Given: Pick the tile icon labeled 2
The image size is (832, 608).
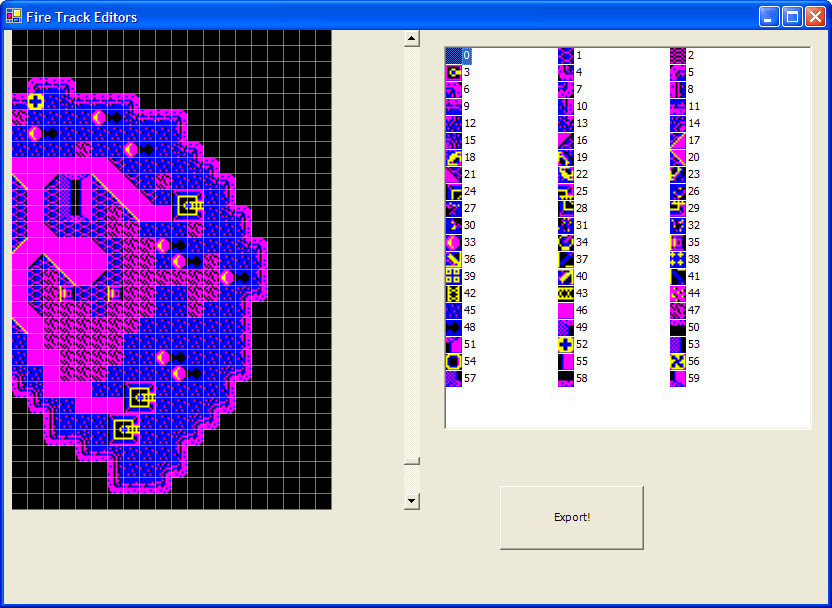Looking at the screenshot, I should pyautogui.click(x=678, y=55).
